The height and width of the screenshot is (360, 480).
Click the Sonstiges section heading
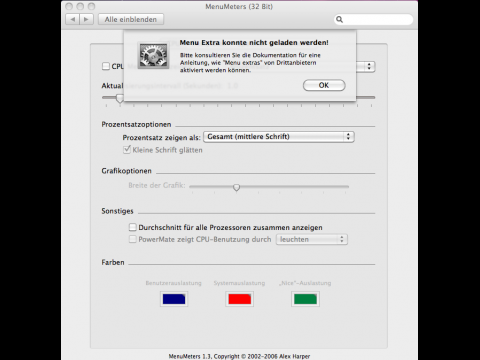pyautogui.click(x=117, y=211)
